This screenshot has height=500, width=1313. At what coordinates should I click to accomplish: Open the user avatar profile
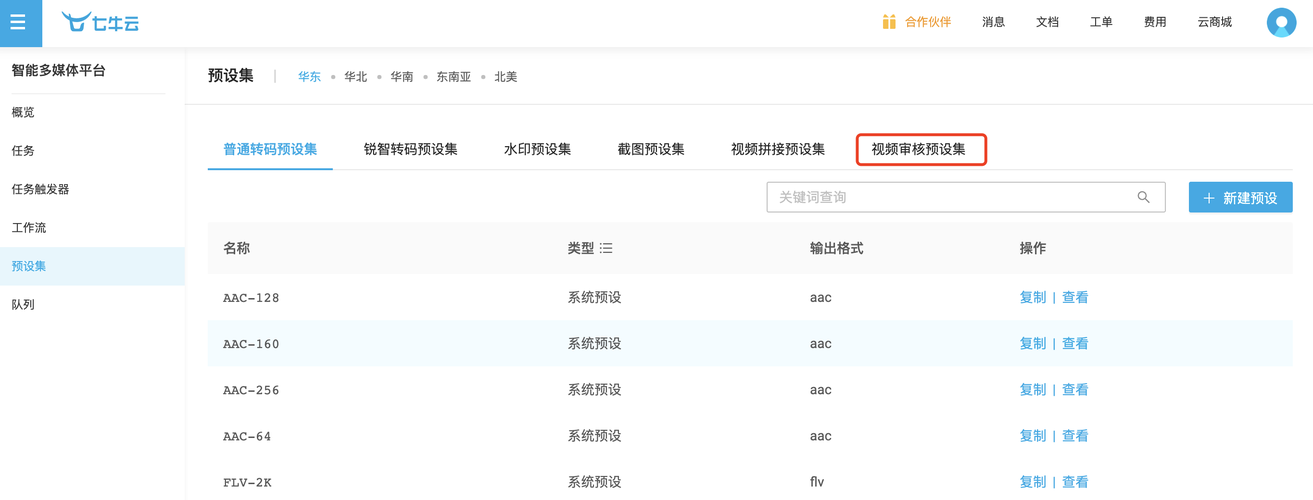pyautogui.click(x=1281, y=22)
